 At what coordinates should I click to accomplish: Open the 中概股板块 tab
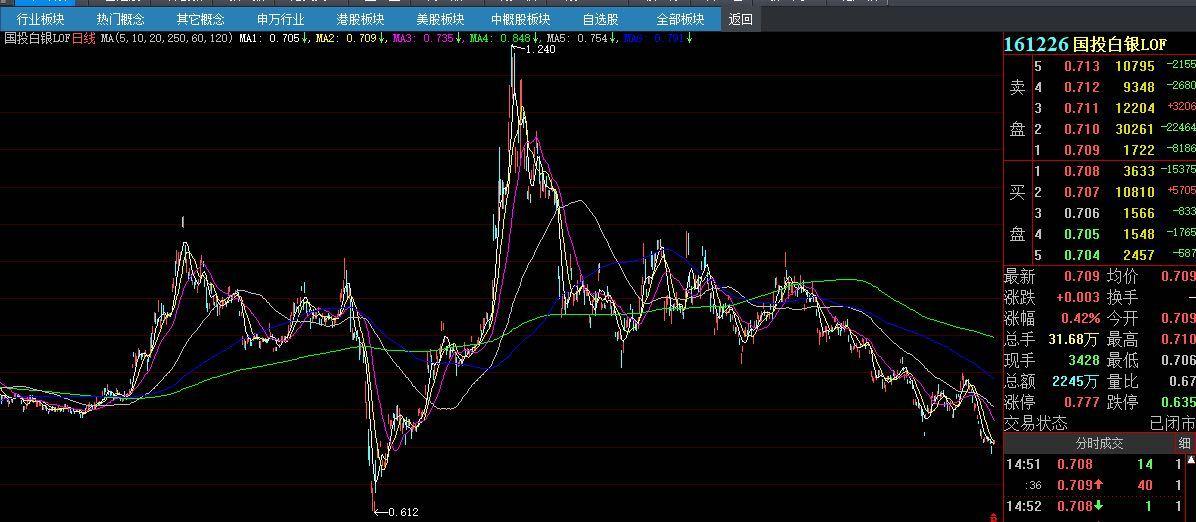(x=520, y=20)
